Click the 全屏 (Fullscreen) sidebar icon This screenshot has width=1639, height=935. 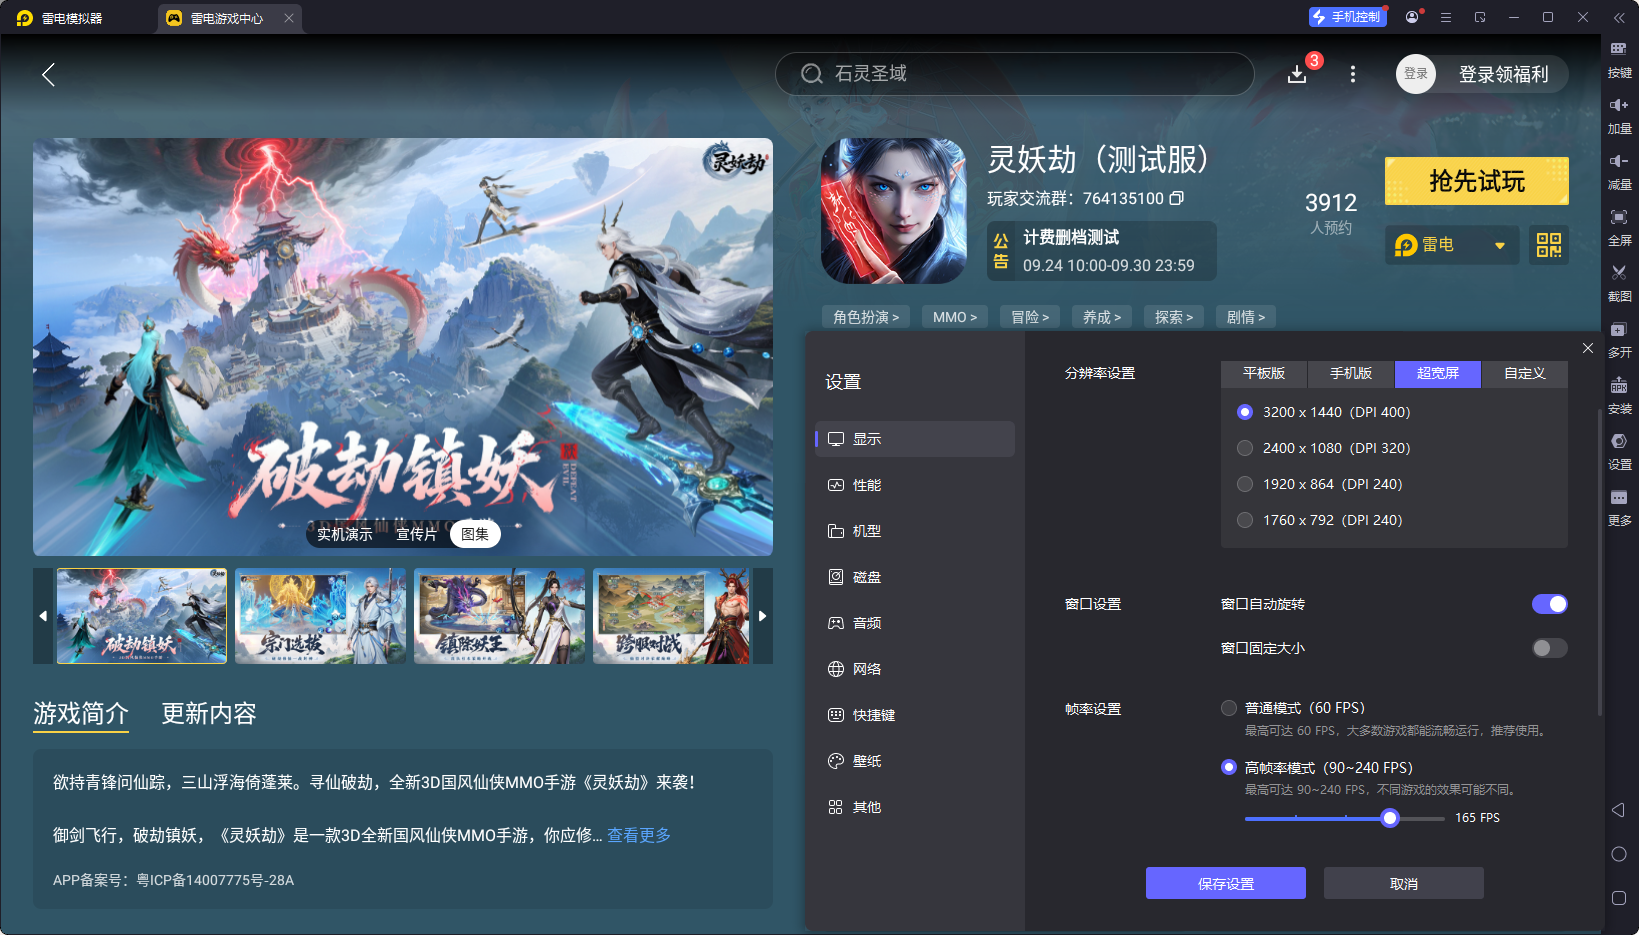[1620, 227]
